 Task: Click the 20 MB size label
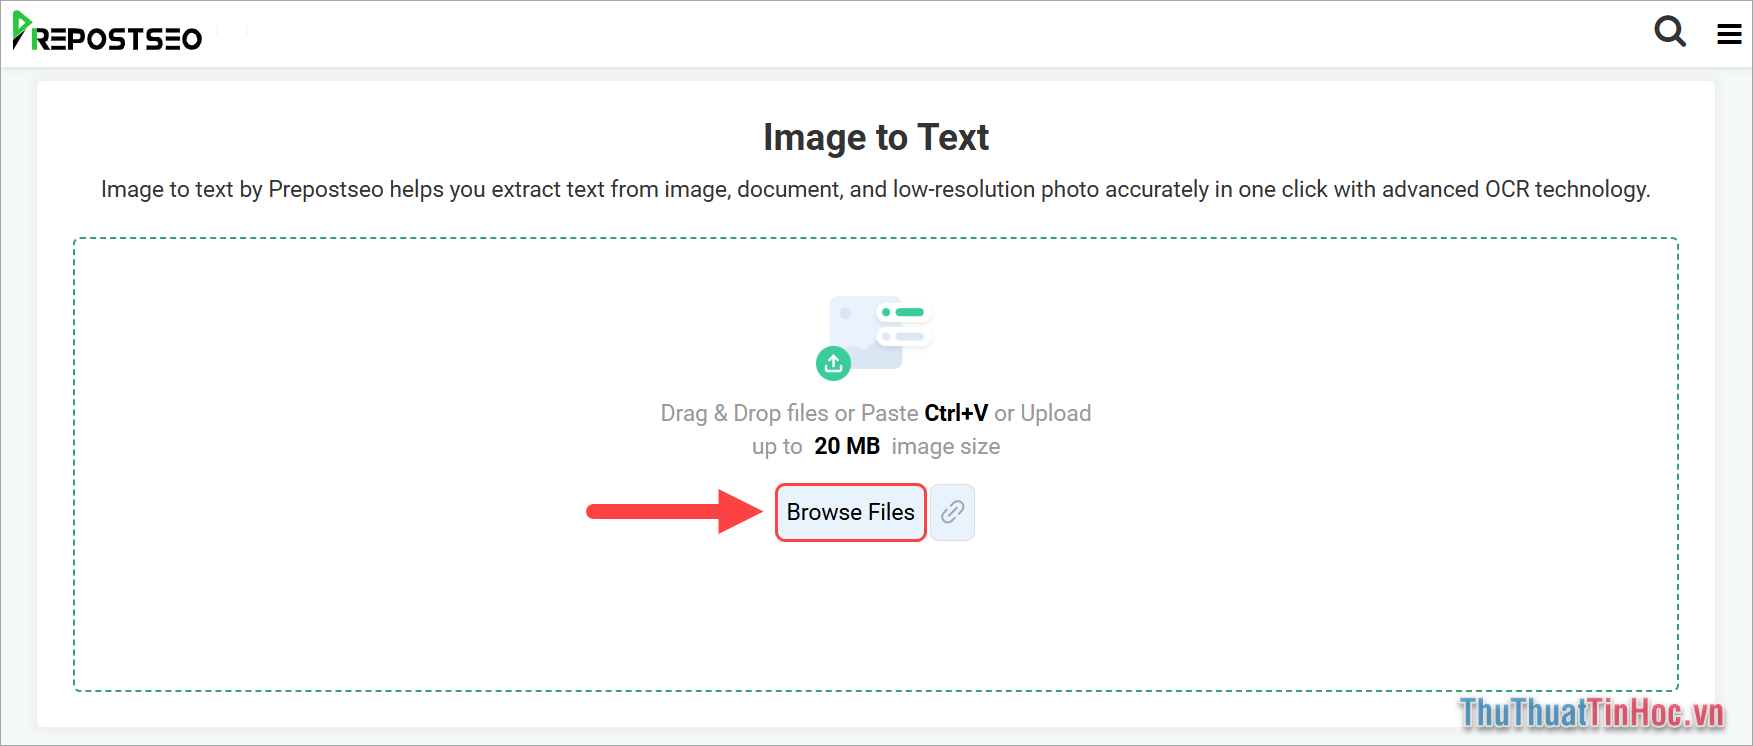pos(846,446)
